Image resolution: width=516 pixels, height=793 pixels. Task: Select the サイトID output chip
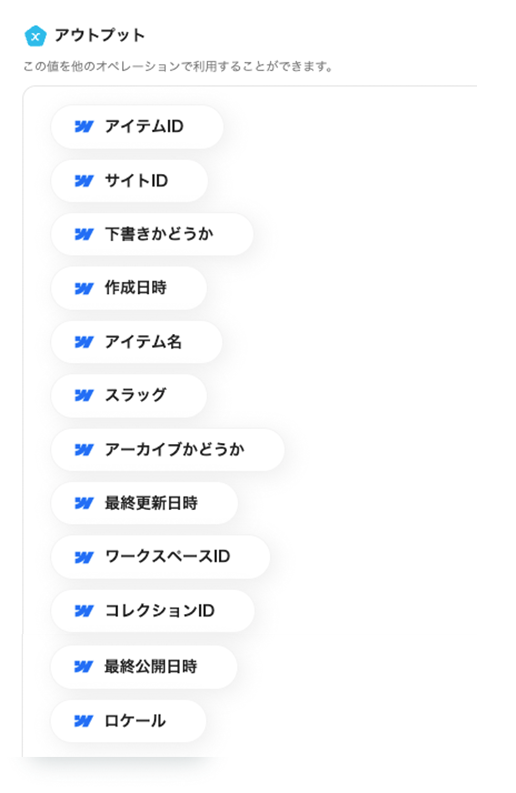[x=130, y=181]
